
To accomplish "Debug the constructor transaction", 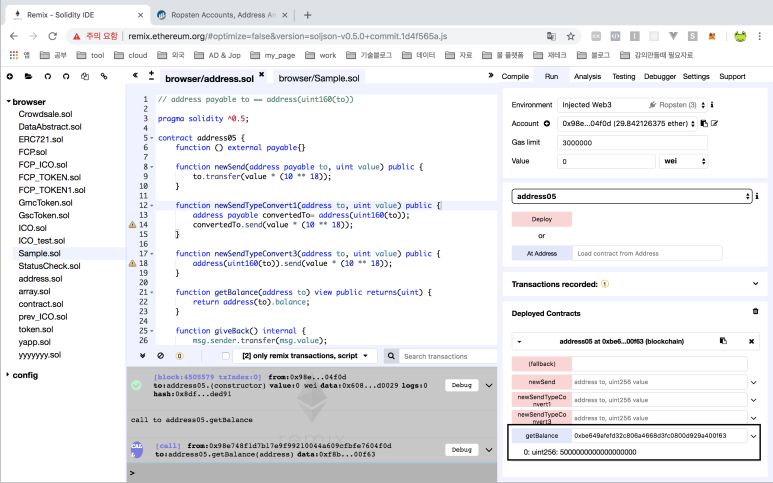I will [x=461, y=385].
